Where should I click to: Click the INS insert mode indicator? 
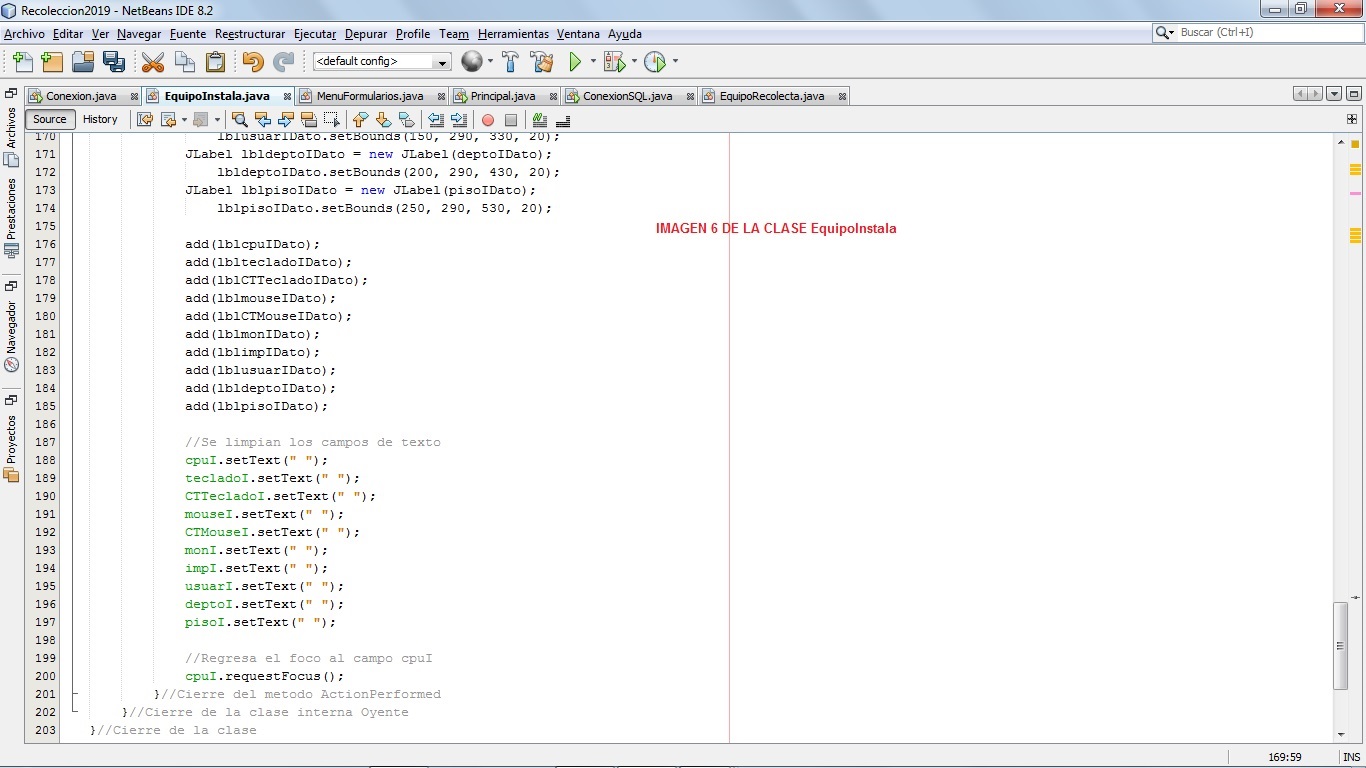1352,758
